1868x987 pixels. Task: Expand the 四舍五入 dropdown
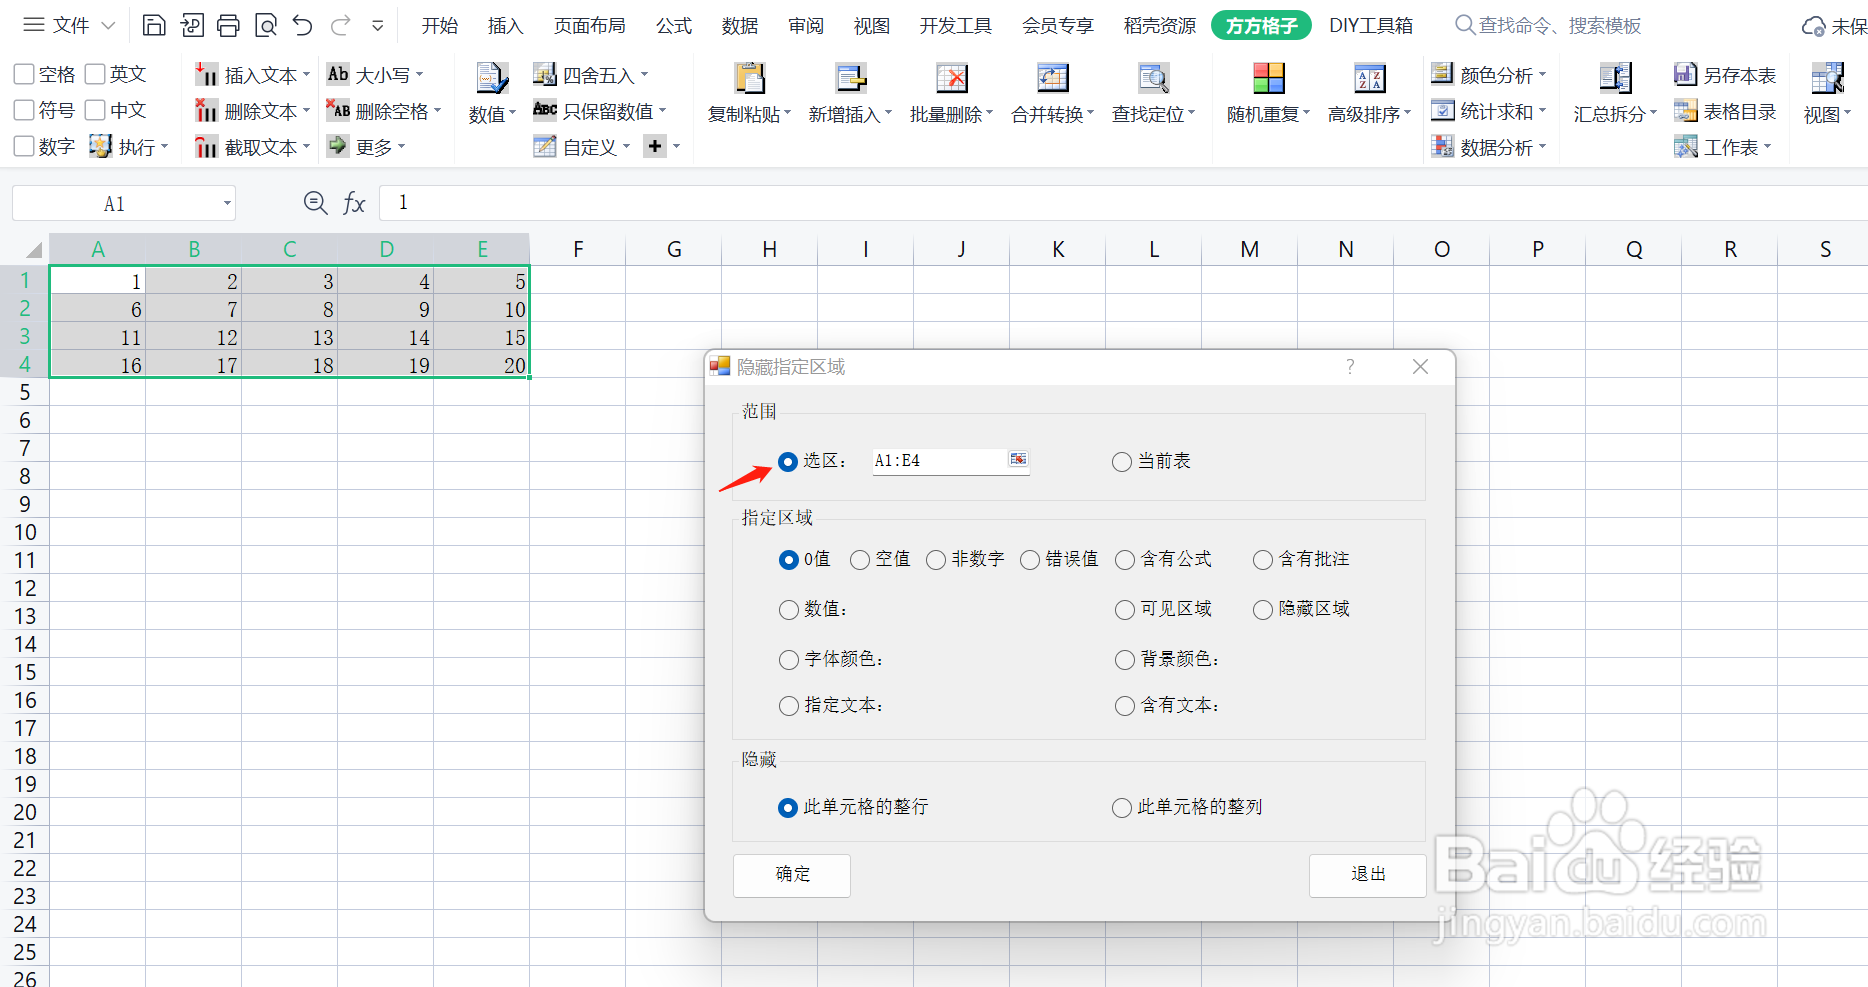click(644, 75)
